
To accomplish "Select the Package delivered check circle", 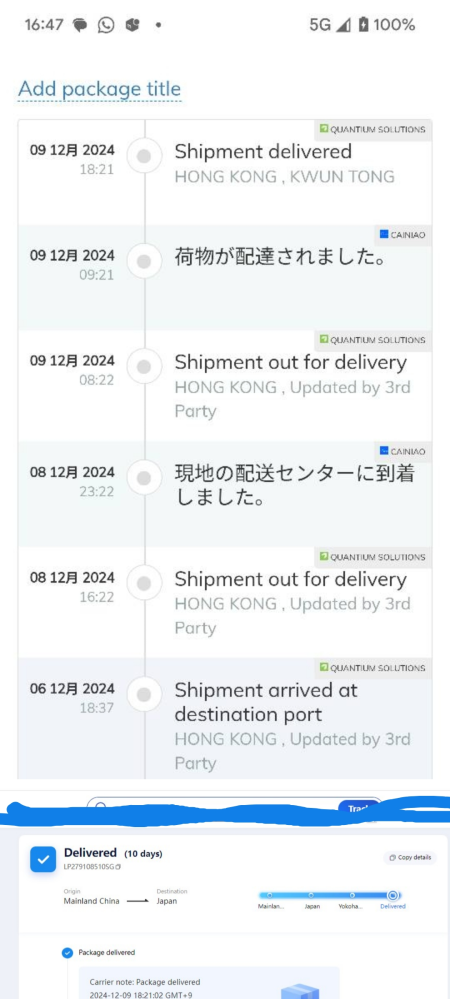I will (67, 952).
